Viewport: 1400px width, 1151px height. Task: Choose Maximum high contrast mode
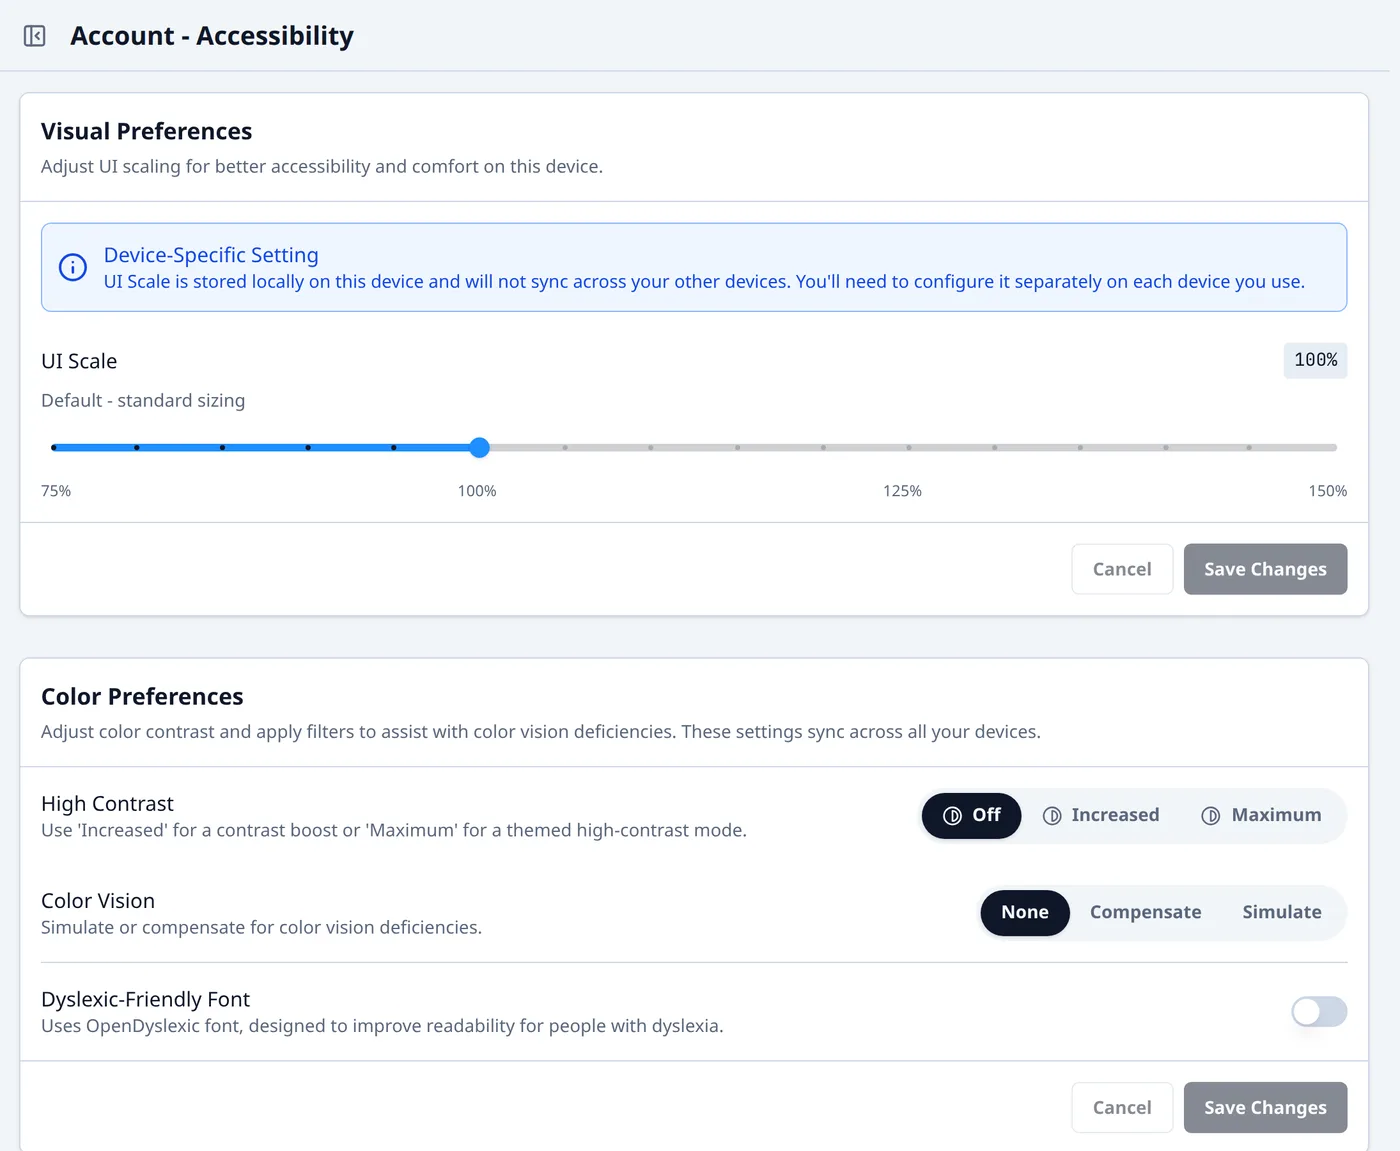(x=1261, y=816)
